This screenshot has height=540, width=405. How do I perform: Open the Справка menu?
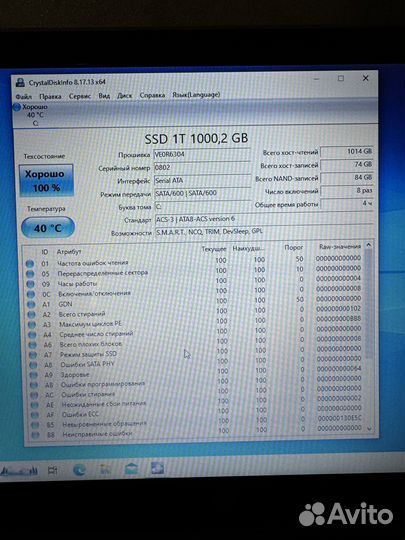pos(152,95)
